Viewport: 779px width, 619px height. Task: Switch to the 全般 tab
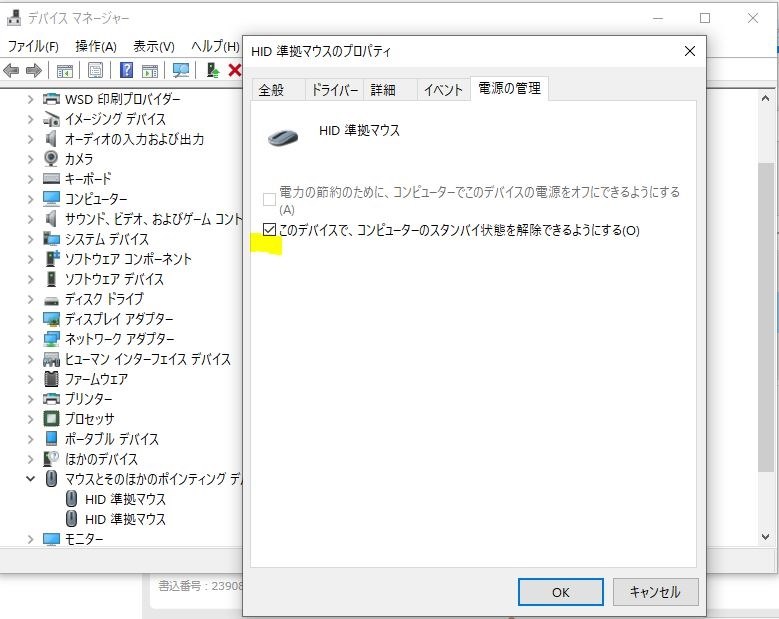pyautogui.click(x=278, y=90)
